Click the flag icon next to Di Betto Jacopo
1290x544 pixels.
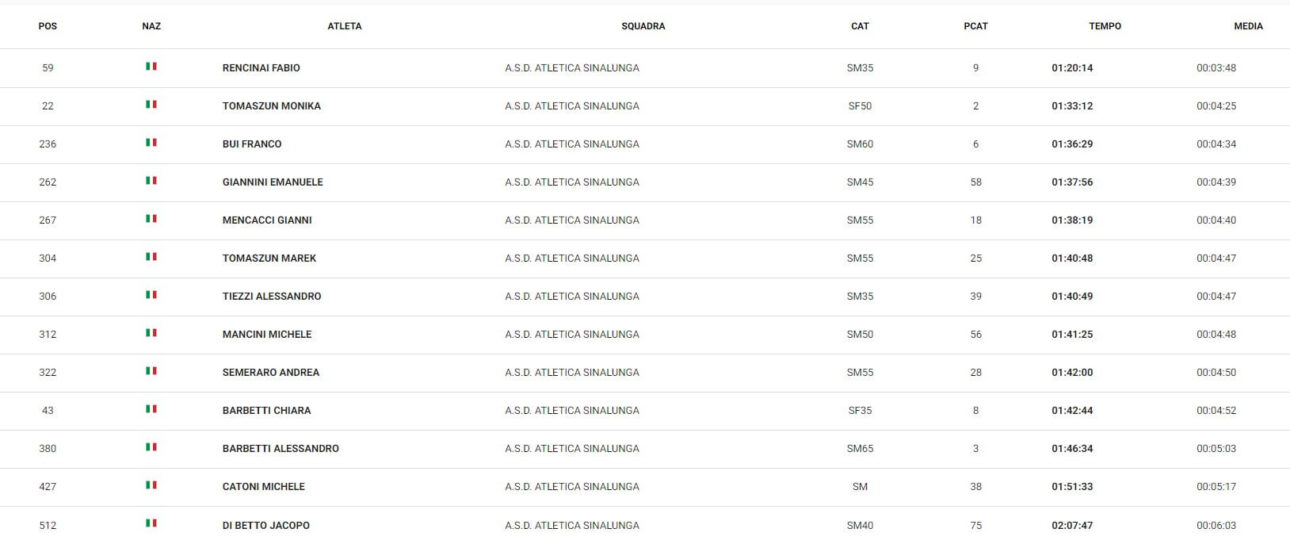coord(151,523)
